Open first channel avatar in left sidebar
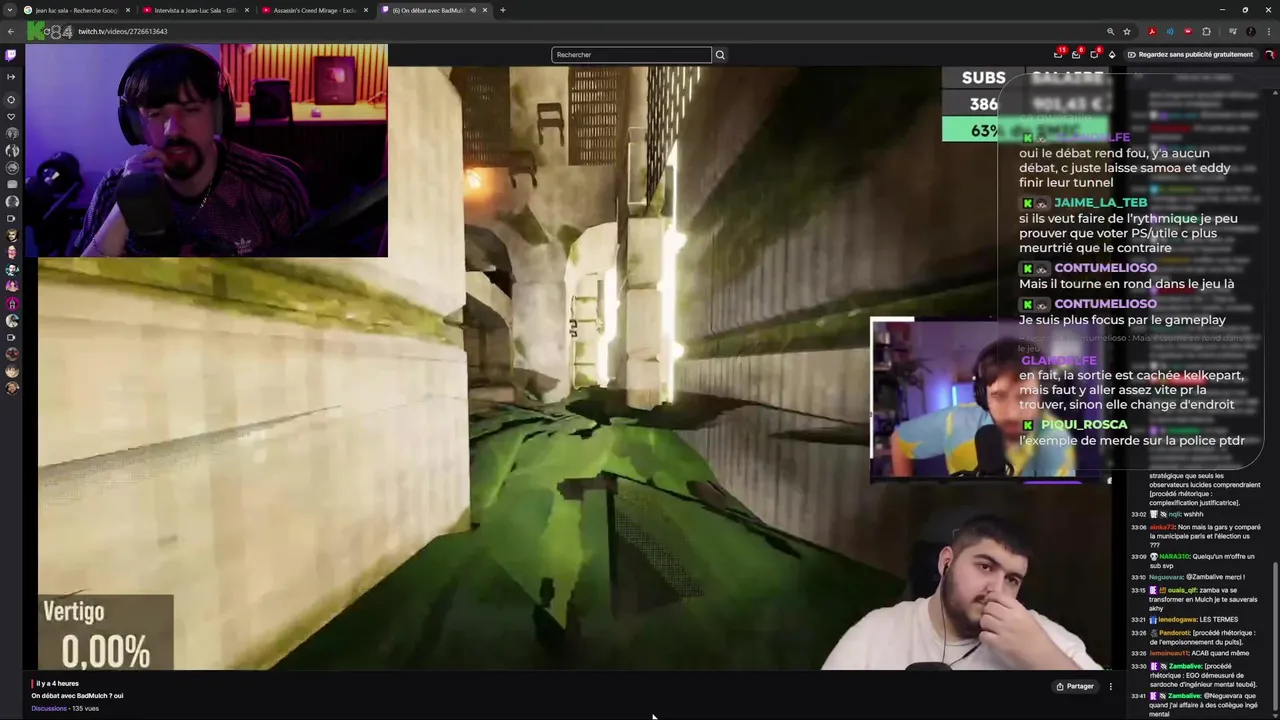Screen dimensions: 1280x720 (11, 132)
